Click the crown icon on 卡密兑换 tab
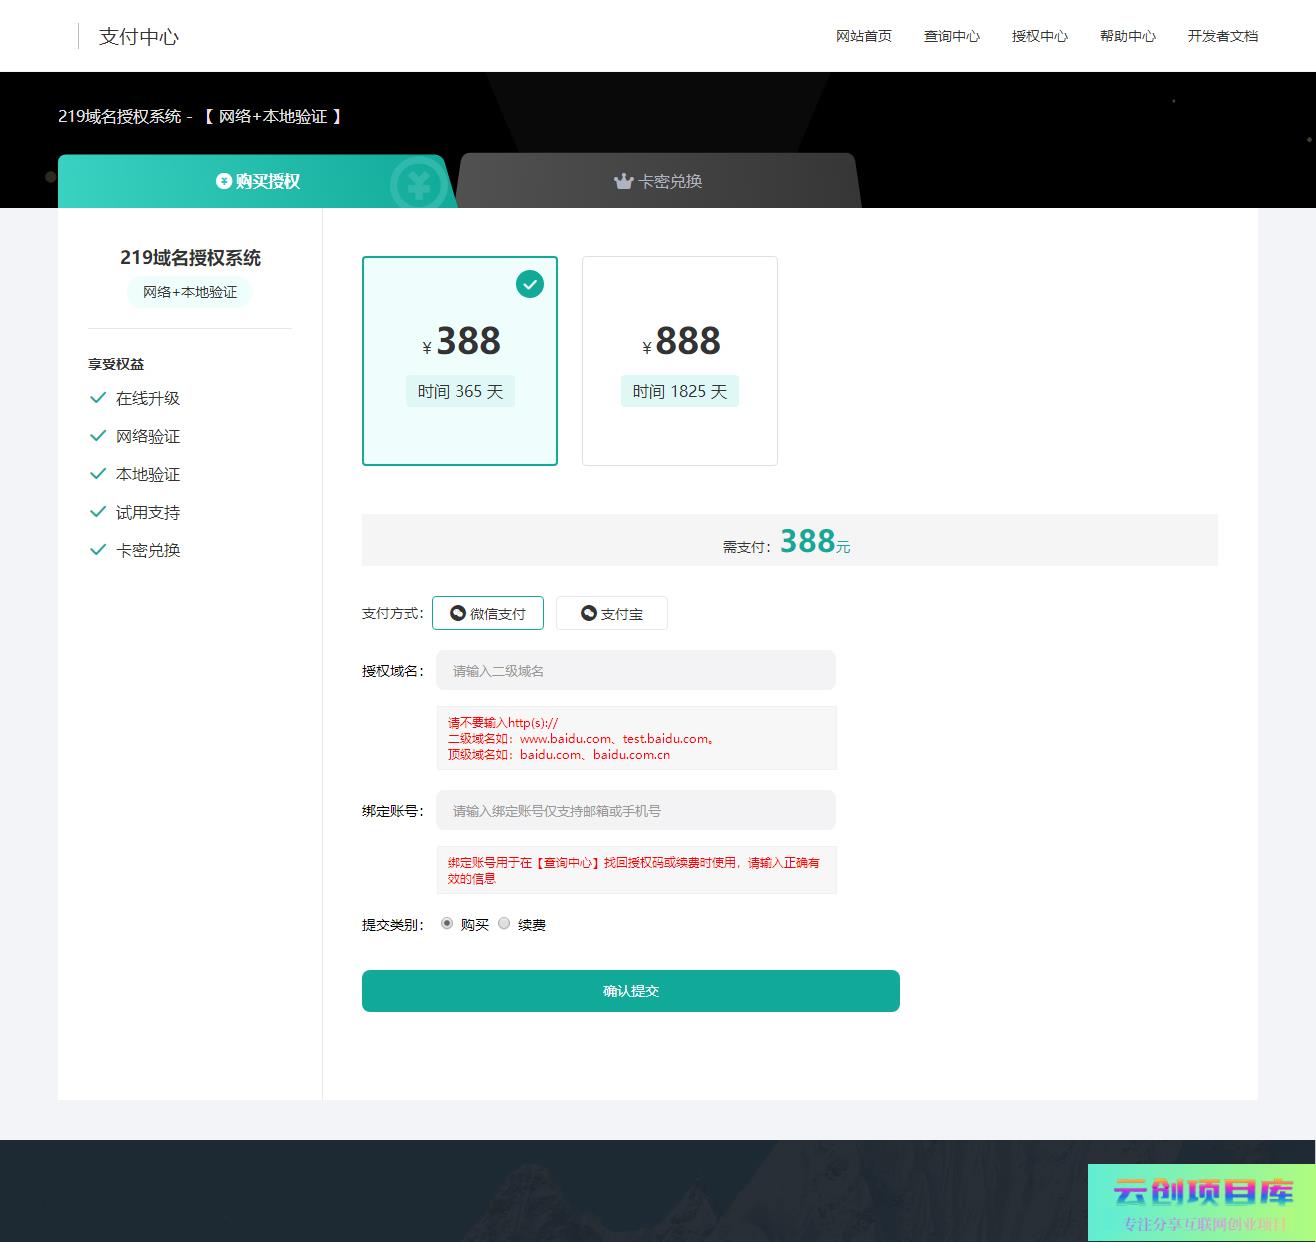1316x1242 pixels. pos(624,181)
